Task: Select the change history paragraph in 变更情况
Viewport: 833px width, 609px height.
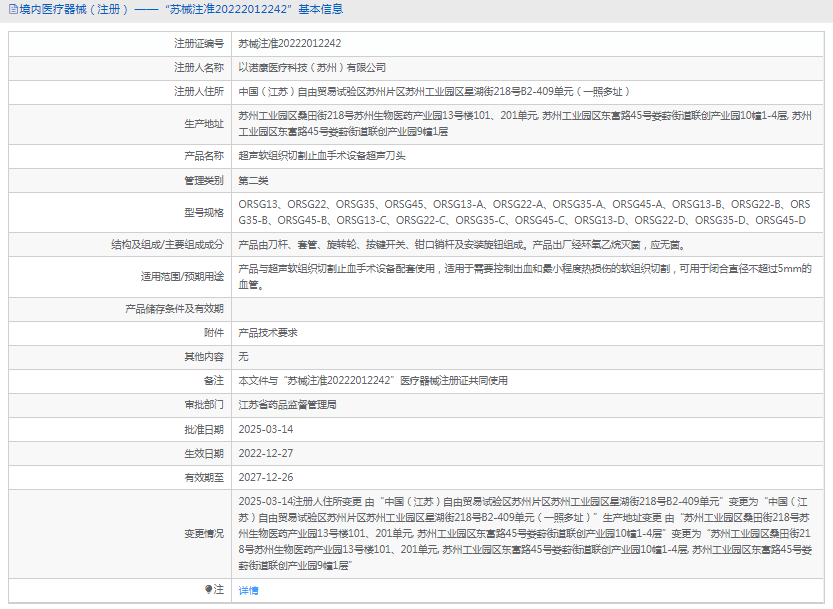Action: pos(525,534)
